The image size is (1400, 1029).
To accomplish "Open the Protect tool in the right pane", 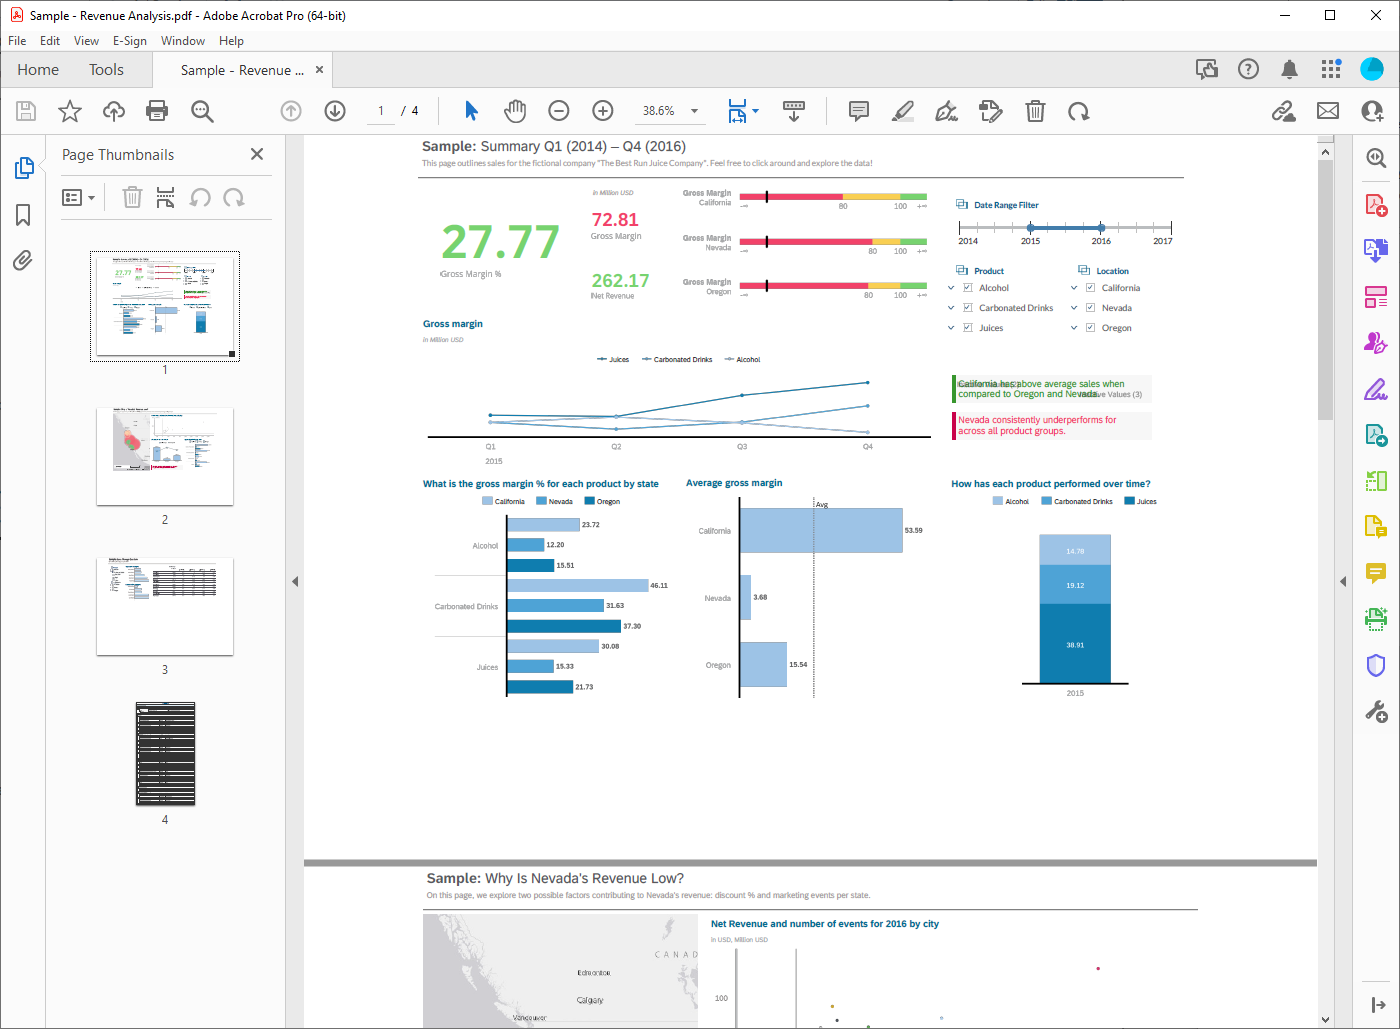I will tap(1375, 665).
